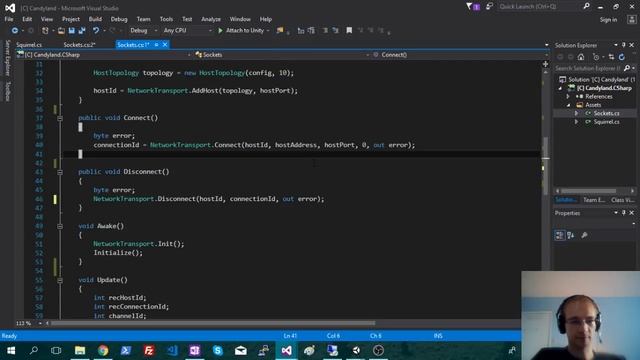
Task: Open Chrome from the taskbar
Action: (x=103, y=350)
